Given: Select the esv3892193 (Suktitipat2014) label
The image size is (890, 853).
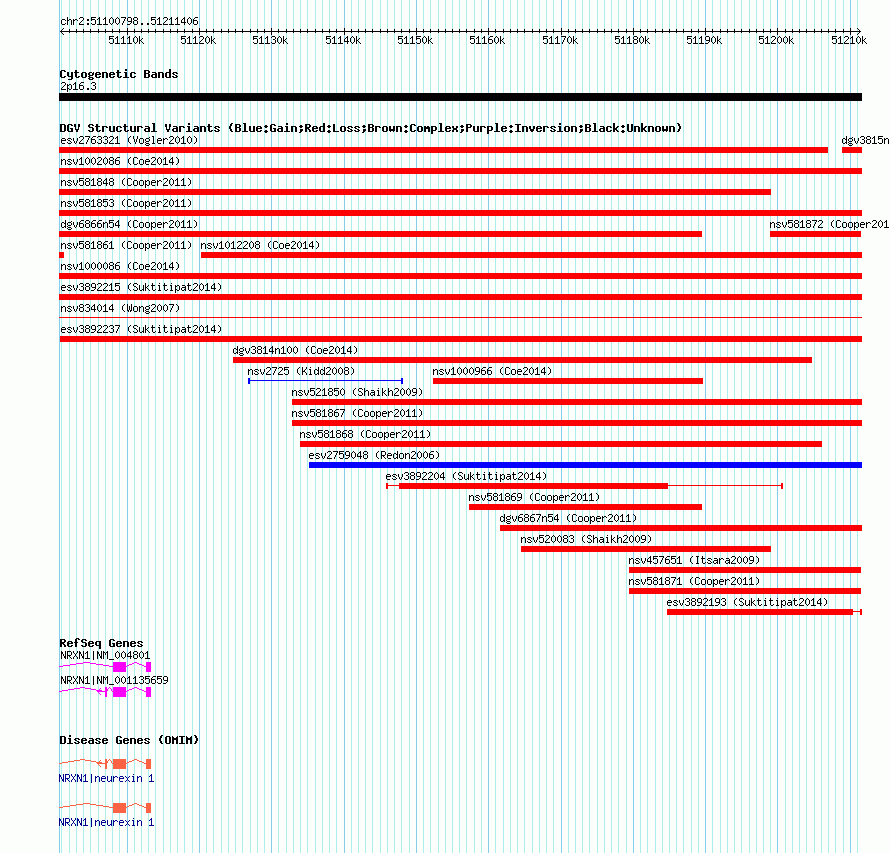Looking at the screenshot, I should [x=748, y=602].
